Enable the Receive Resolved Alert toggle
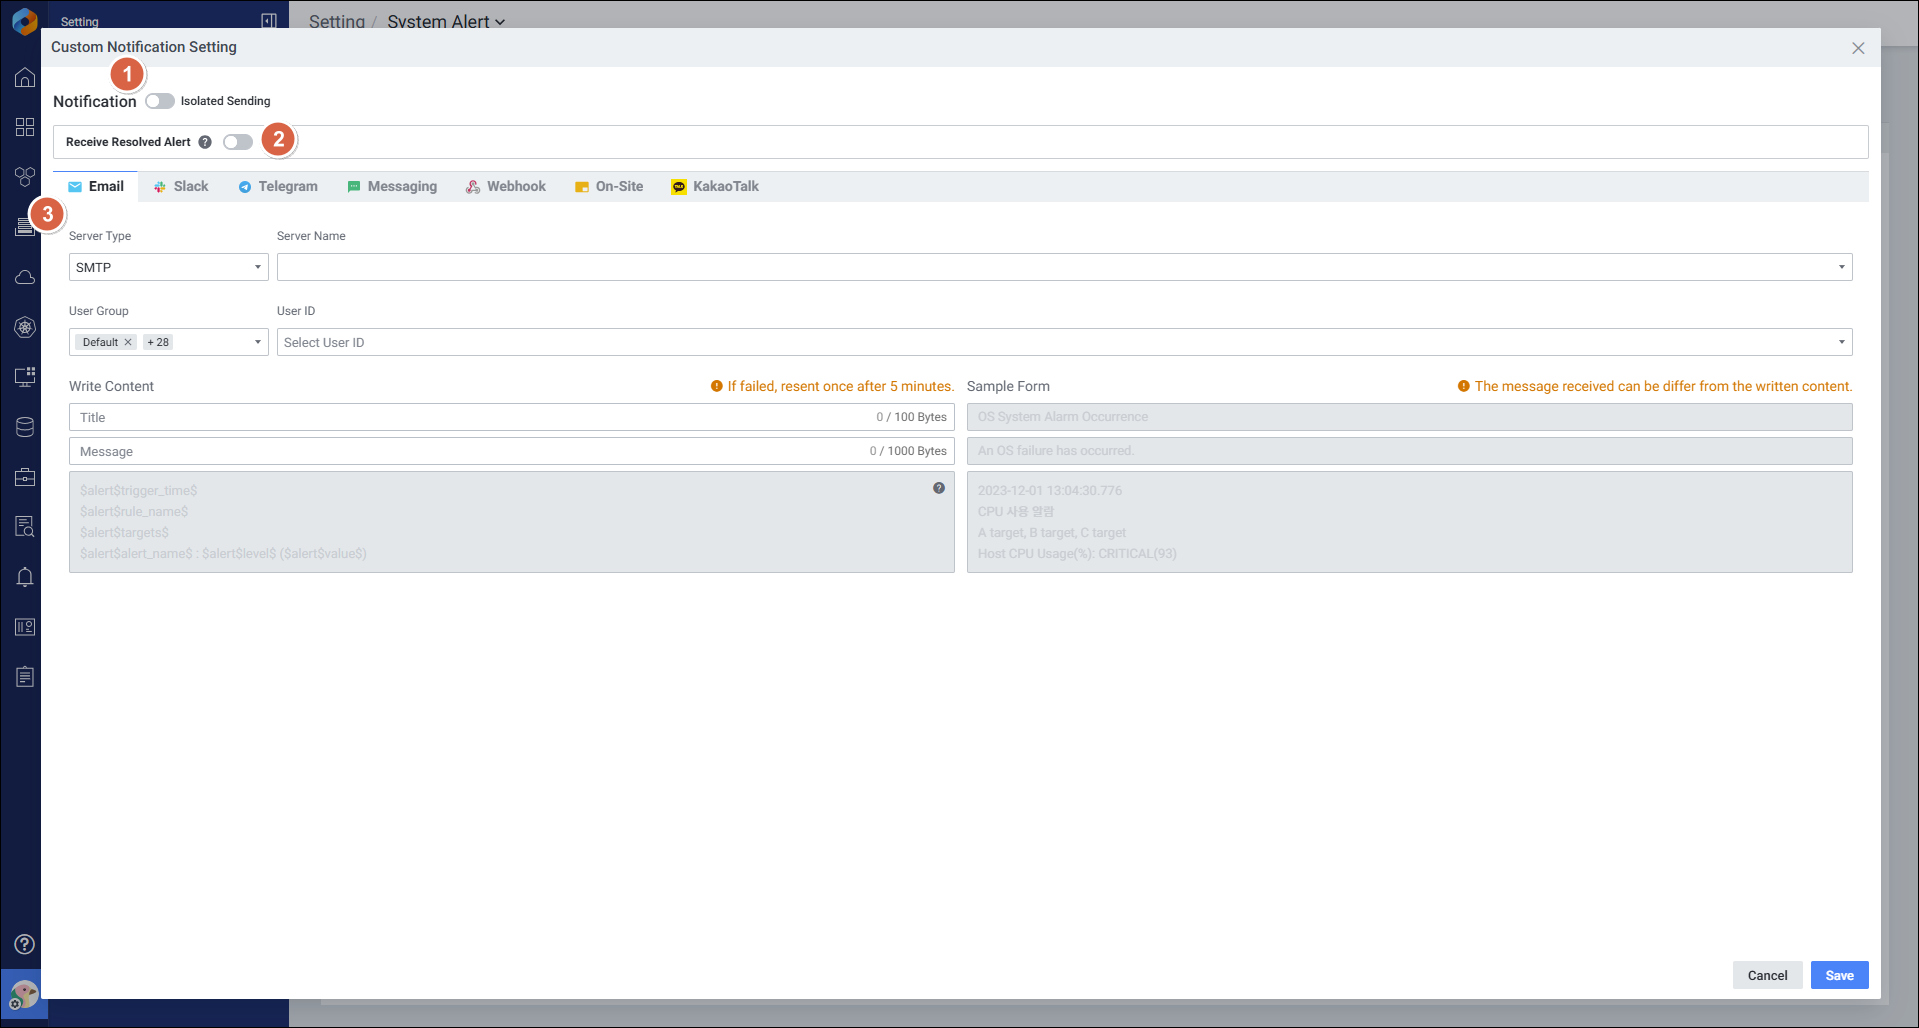The image size is (1919, 1028). [238, 142]
